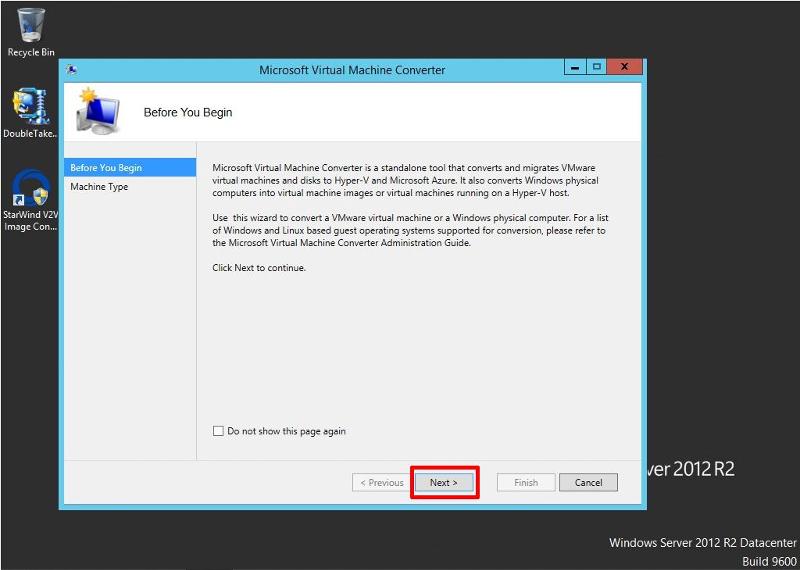Screen dimensions: 800x570
Task: Select the 'Before You Begin' wizard step
Action: pyautogui.click(x=130, y=167)
